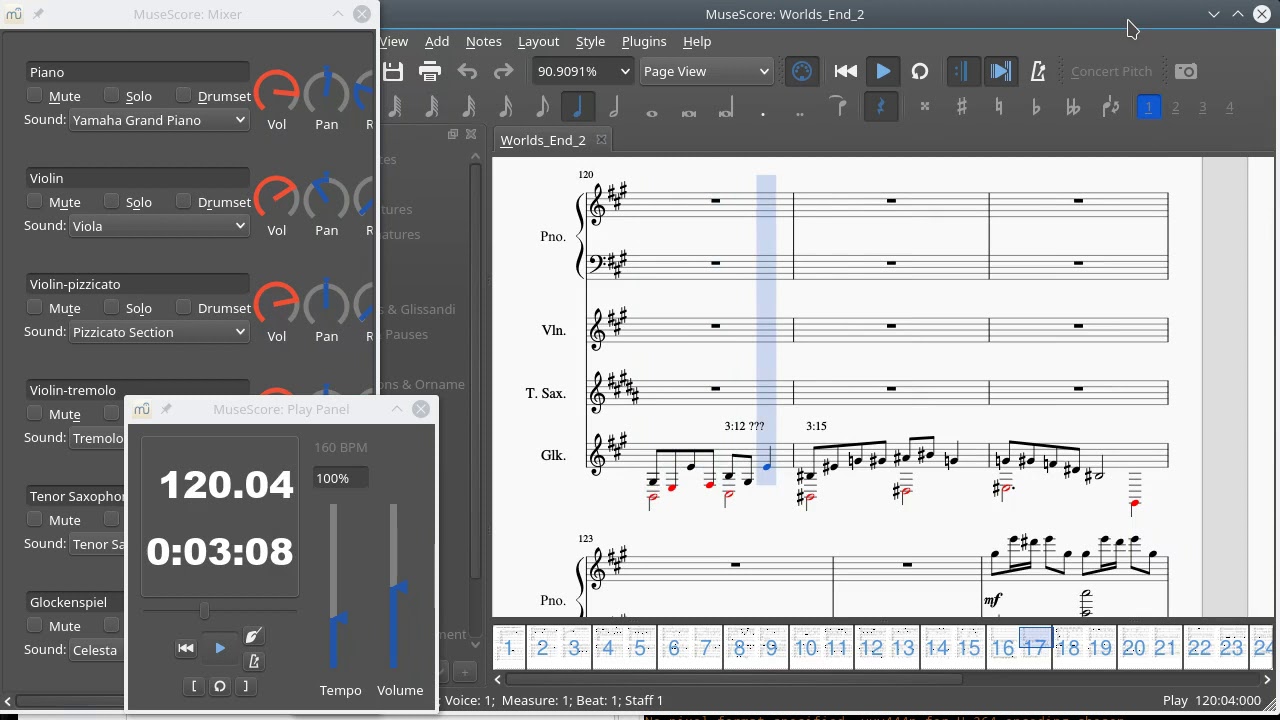Toggle loop playback in the main toolbar
Screen dimensions: 1280x720
pos(920,71)
